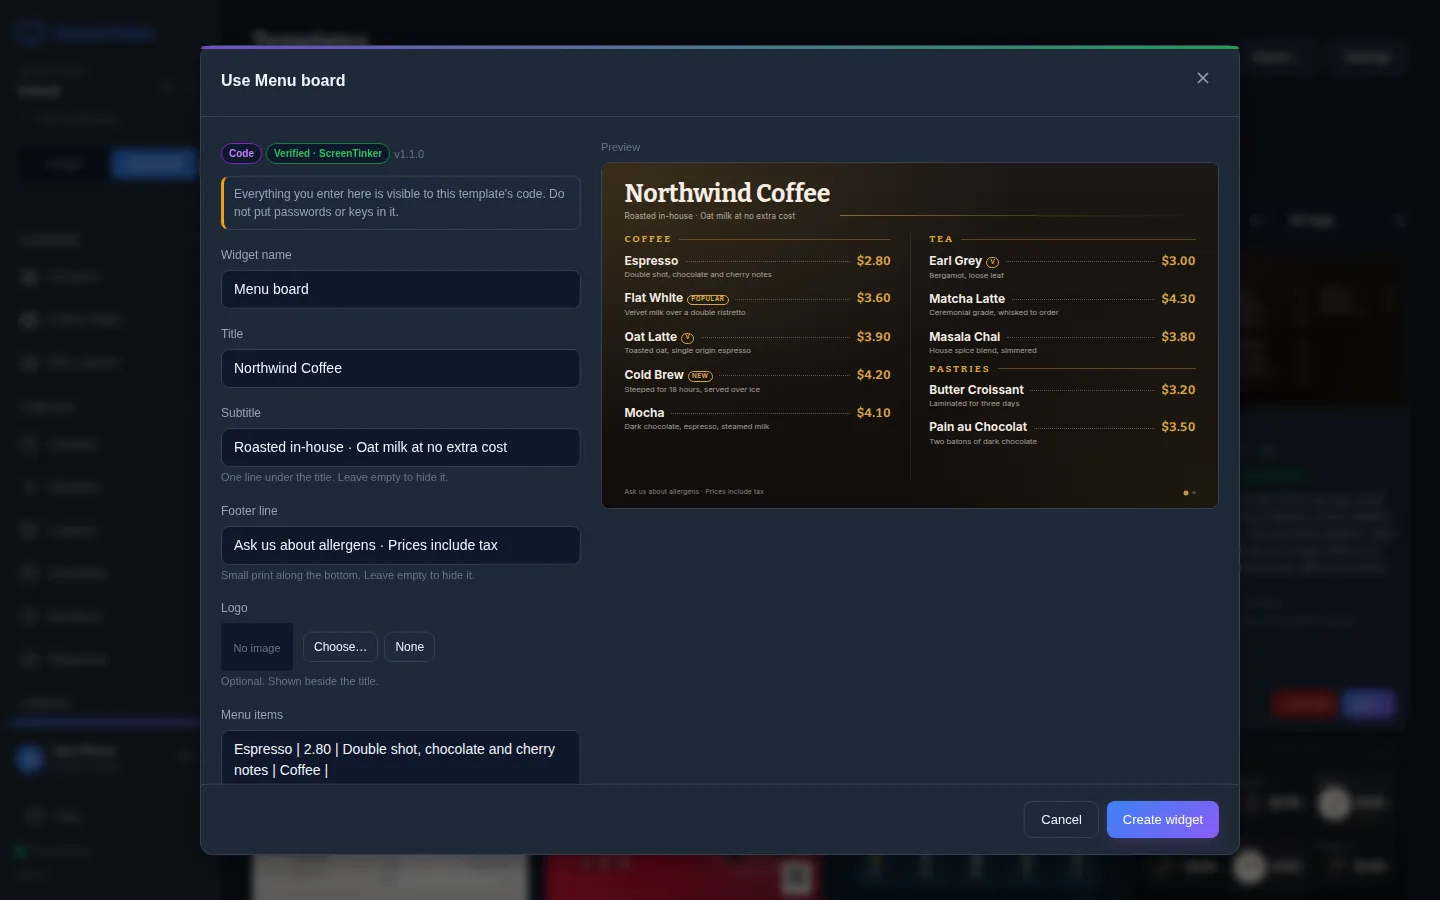Click the None logo button
Viewport: 1440px width, 900px height.
409,647
